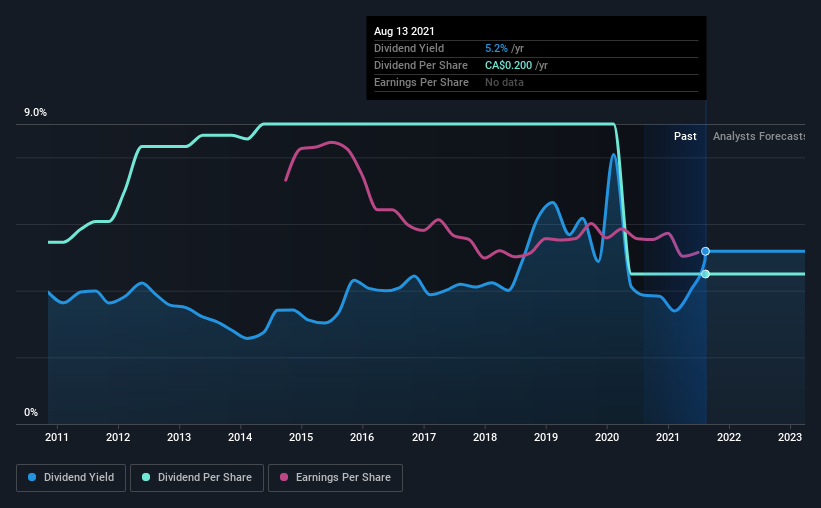Click the 2022 x-axis label
Screen dimensions: 821x508
pyautogui.click(x=729, y=437)
